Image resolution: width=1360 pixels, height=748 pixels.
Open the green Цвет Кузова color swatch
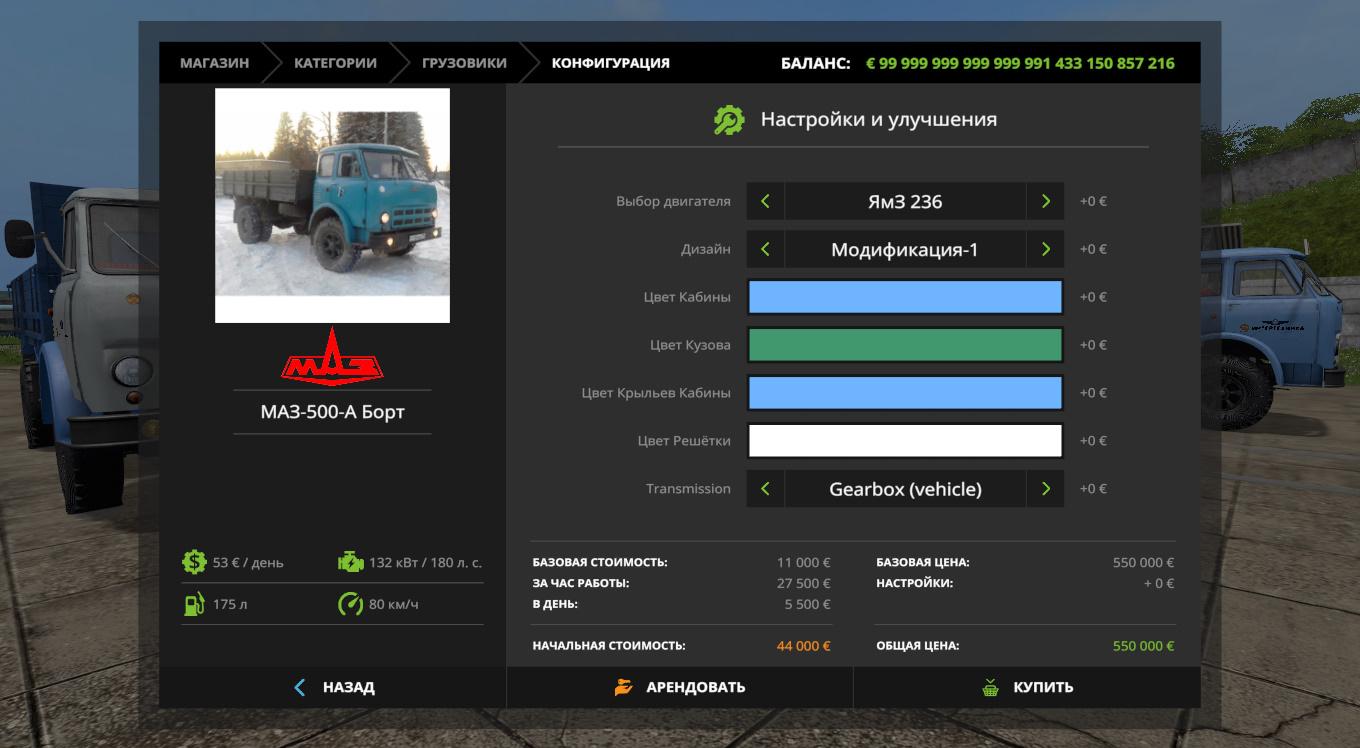905,345
